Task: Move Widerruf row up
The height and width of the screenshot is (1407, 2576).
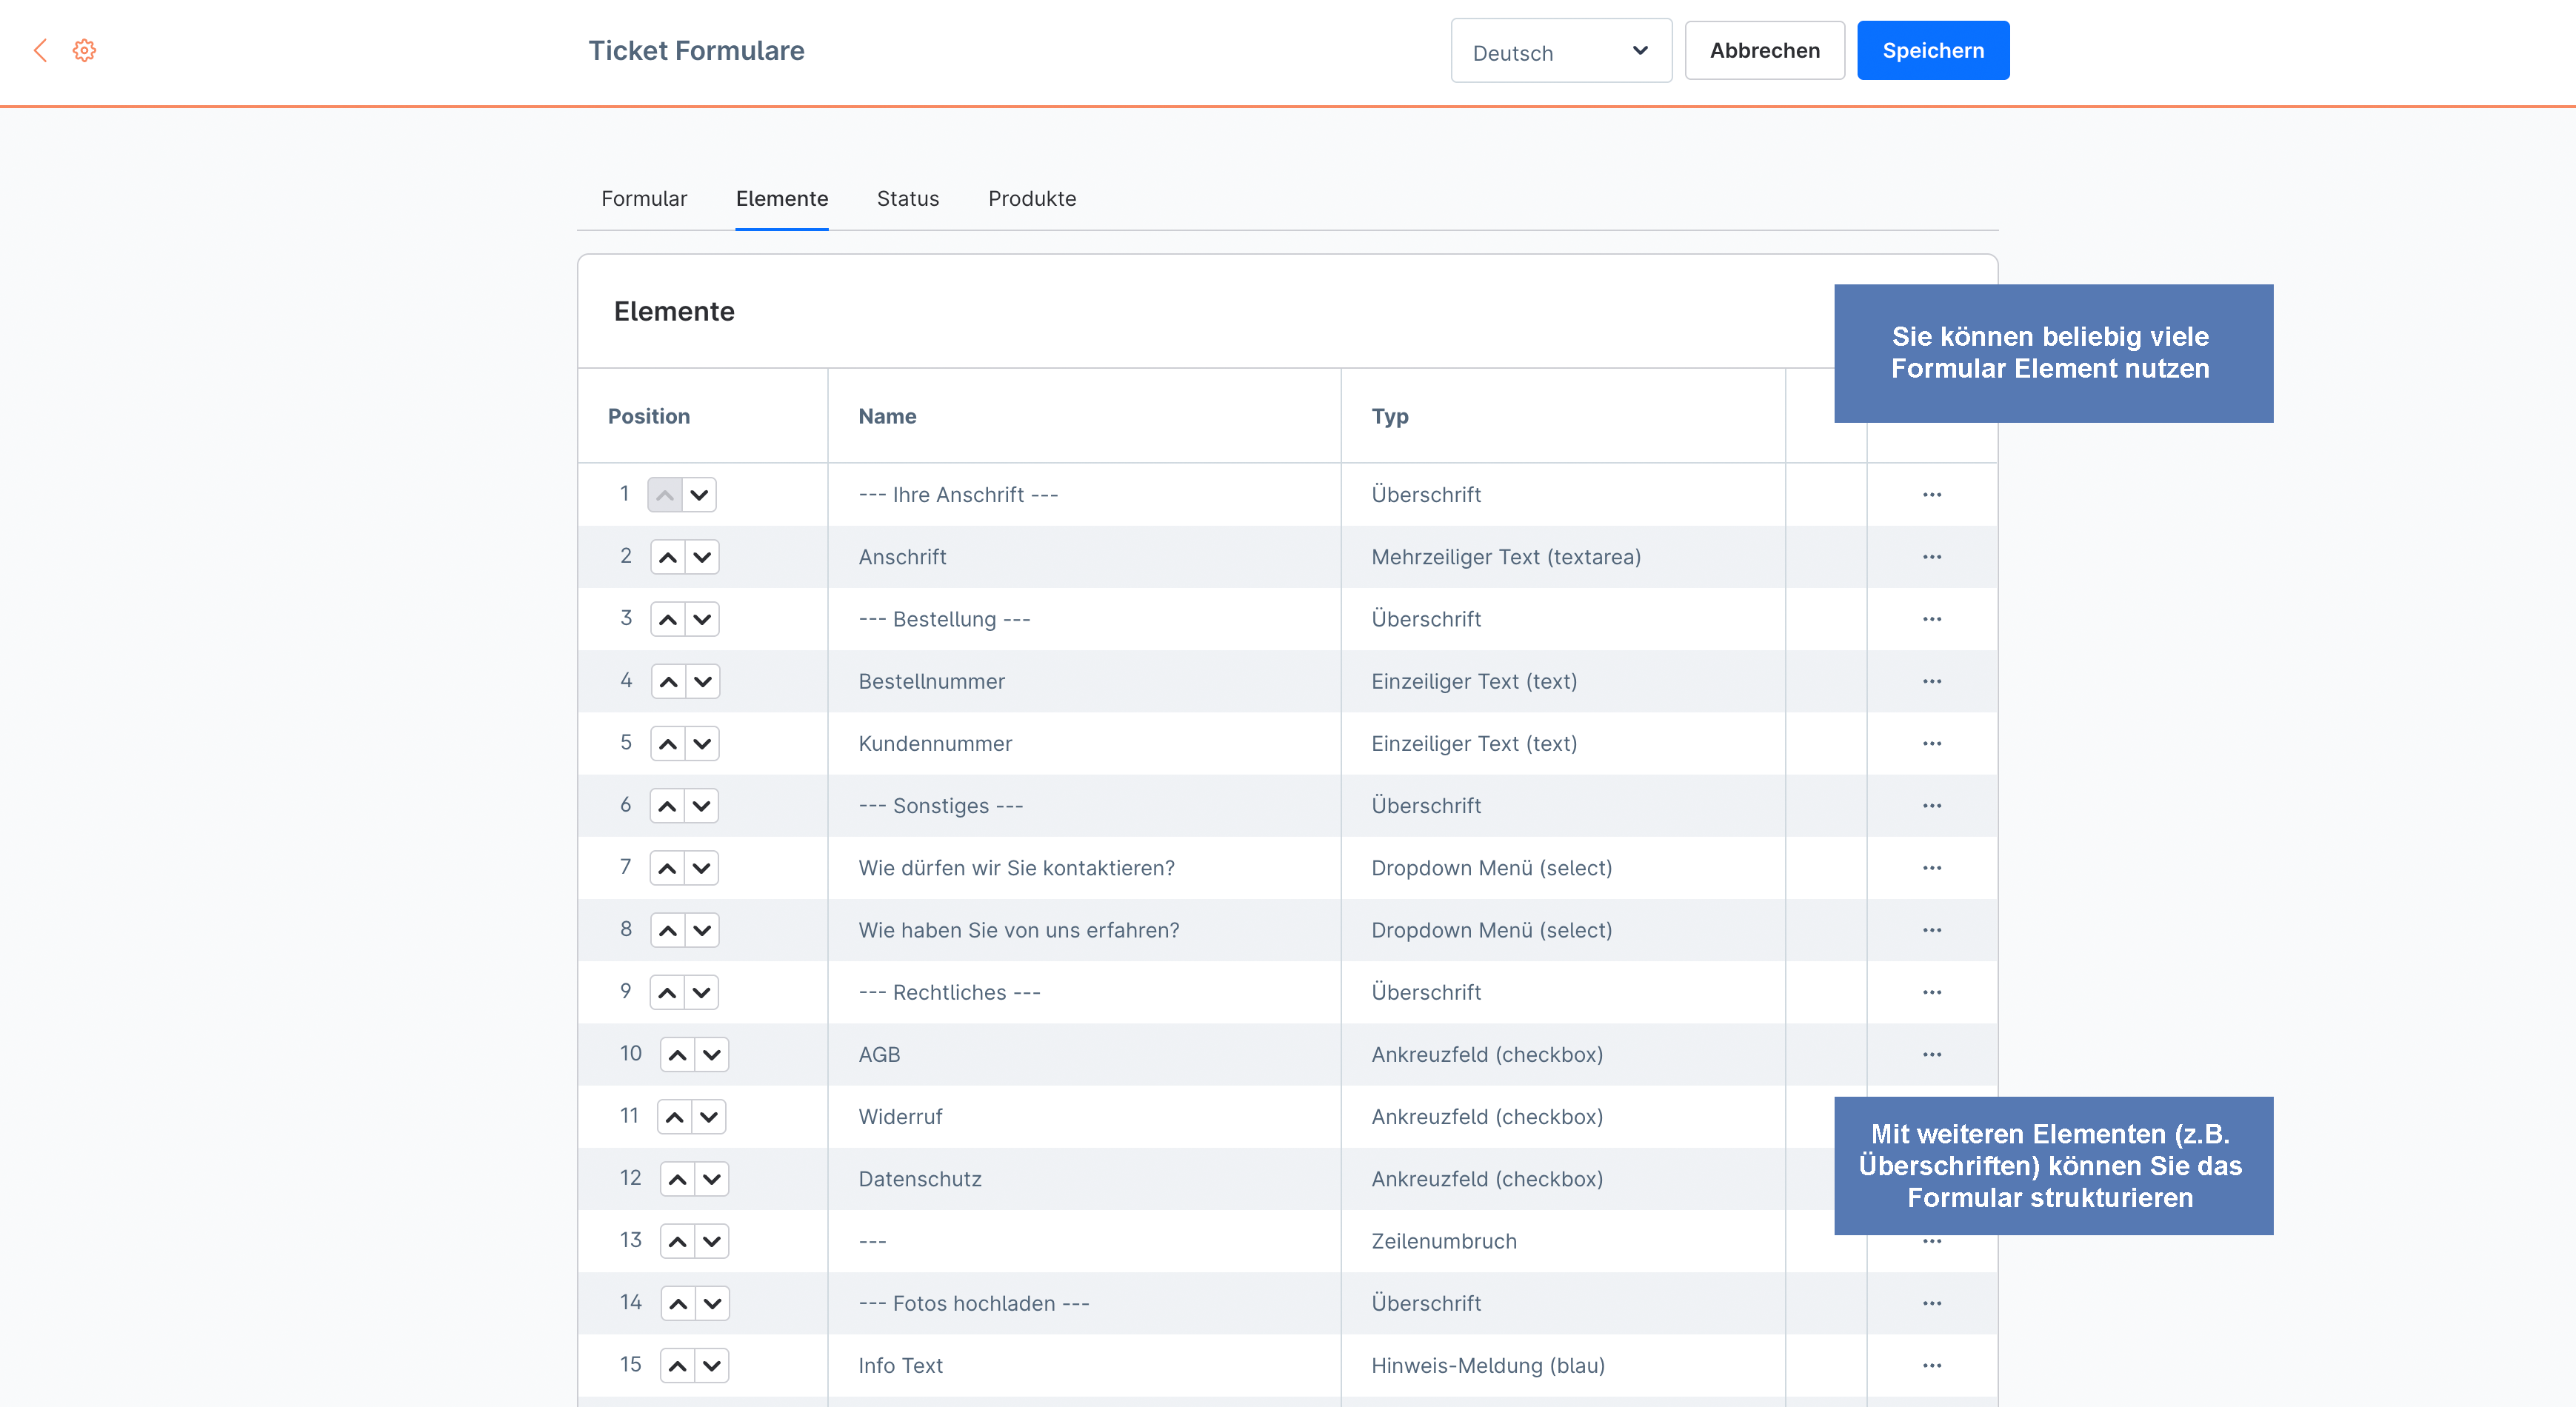Action: (674, 1117)
